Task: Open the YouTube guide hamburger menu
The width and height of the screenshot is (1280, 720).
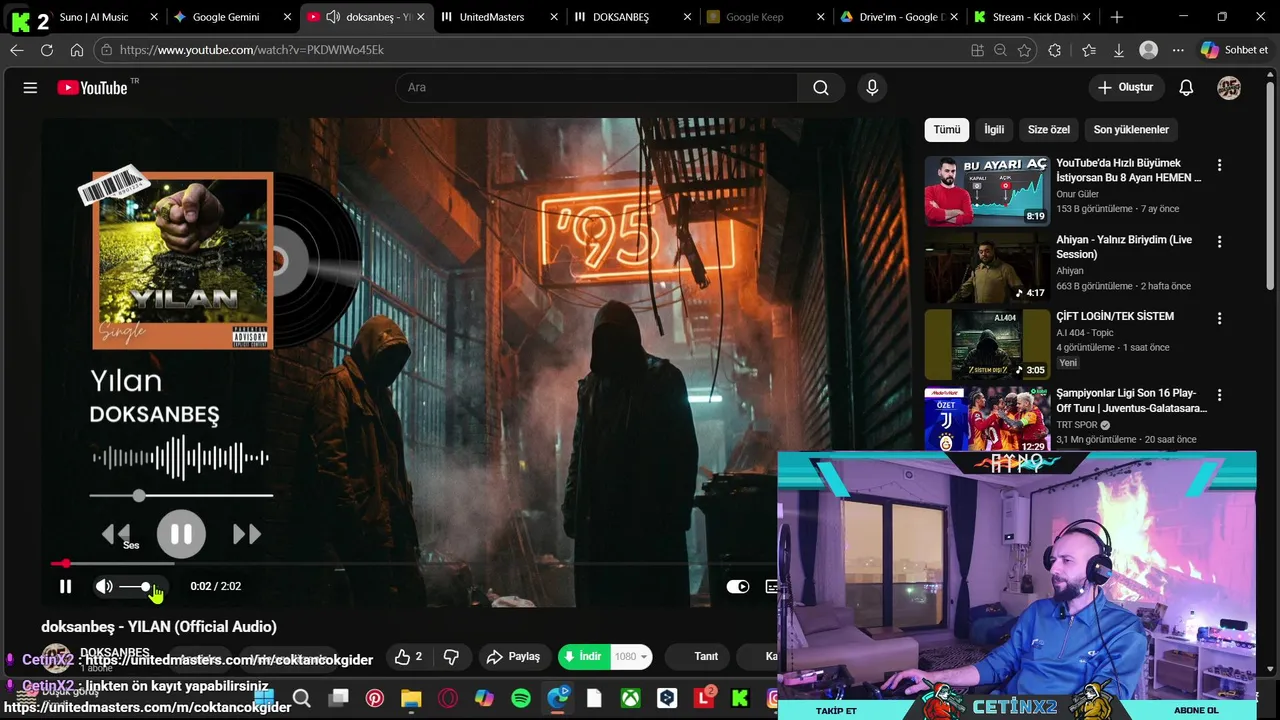Action: [x=30, y=88]
